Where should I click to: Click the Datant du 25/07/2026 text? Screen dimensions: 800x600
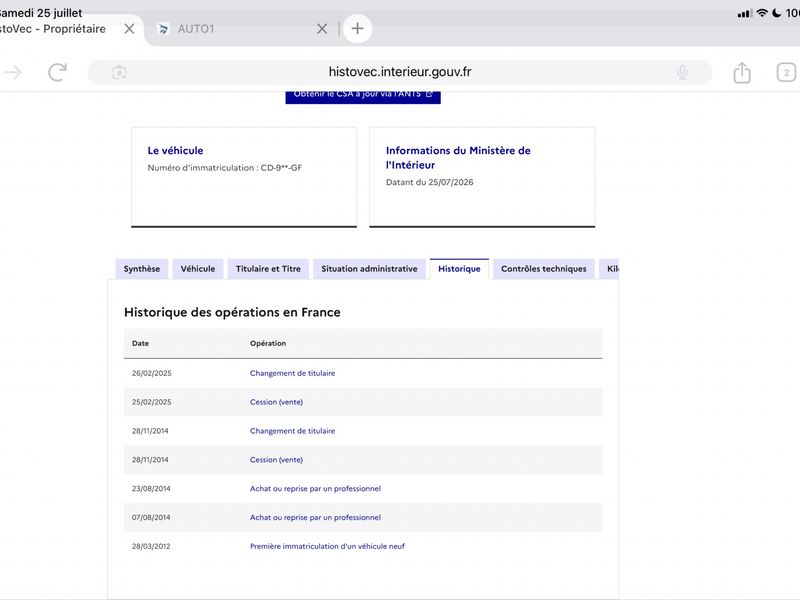point(430,182)
